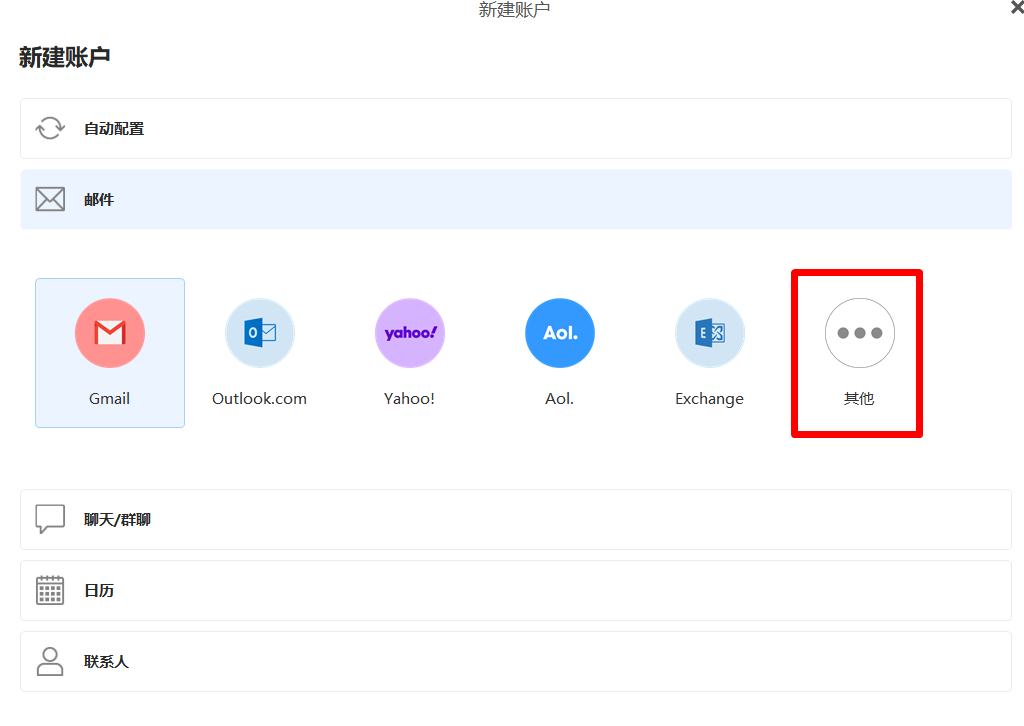The width and height of the screenshot is (1024, 726).
Task: Click the Yahoo! label text
Action: pos(409,399)
